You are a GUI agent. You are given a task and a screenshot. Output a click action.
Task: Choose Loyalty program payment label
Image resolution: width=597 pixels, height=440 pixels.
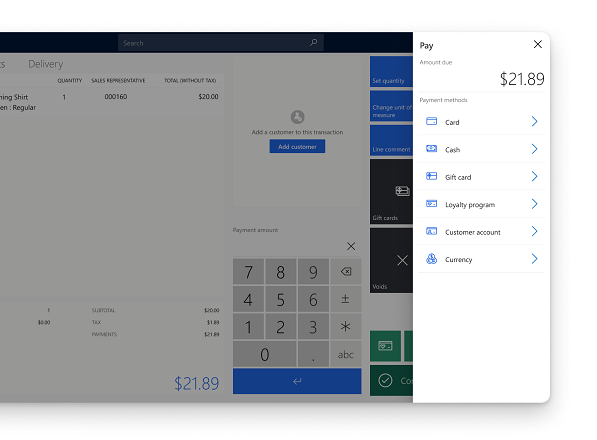coord(470,205)
